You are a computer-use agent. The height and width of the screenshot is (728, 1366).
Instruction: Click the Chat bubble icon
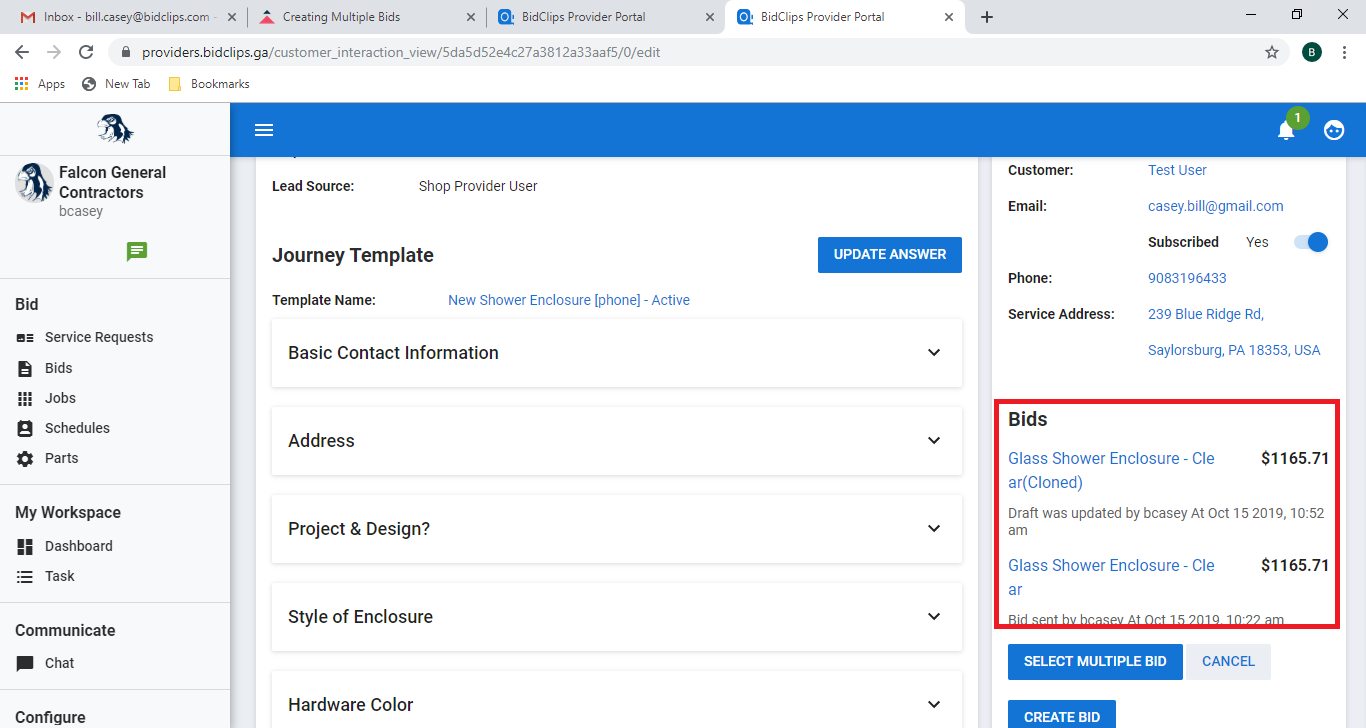click(25, 663)
